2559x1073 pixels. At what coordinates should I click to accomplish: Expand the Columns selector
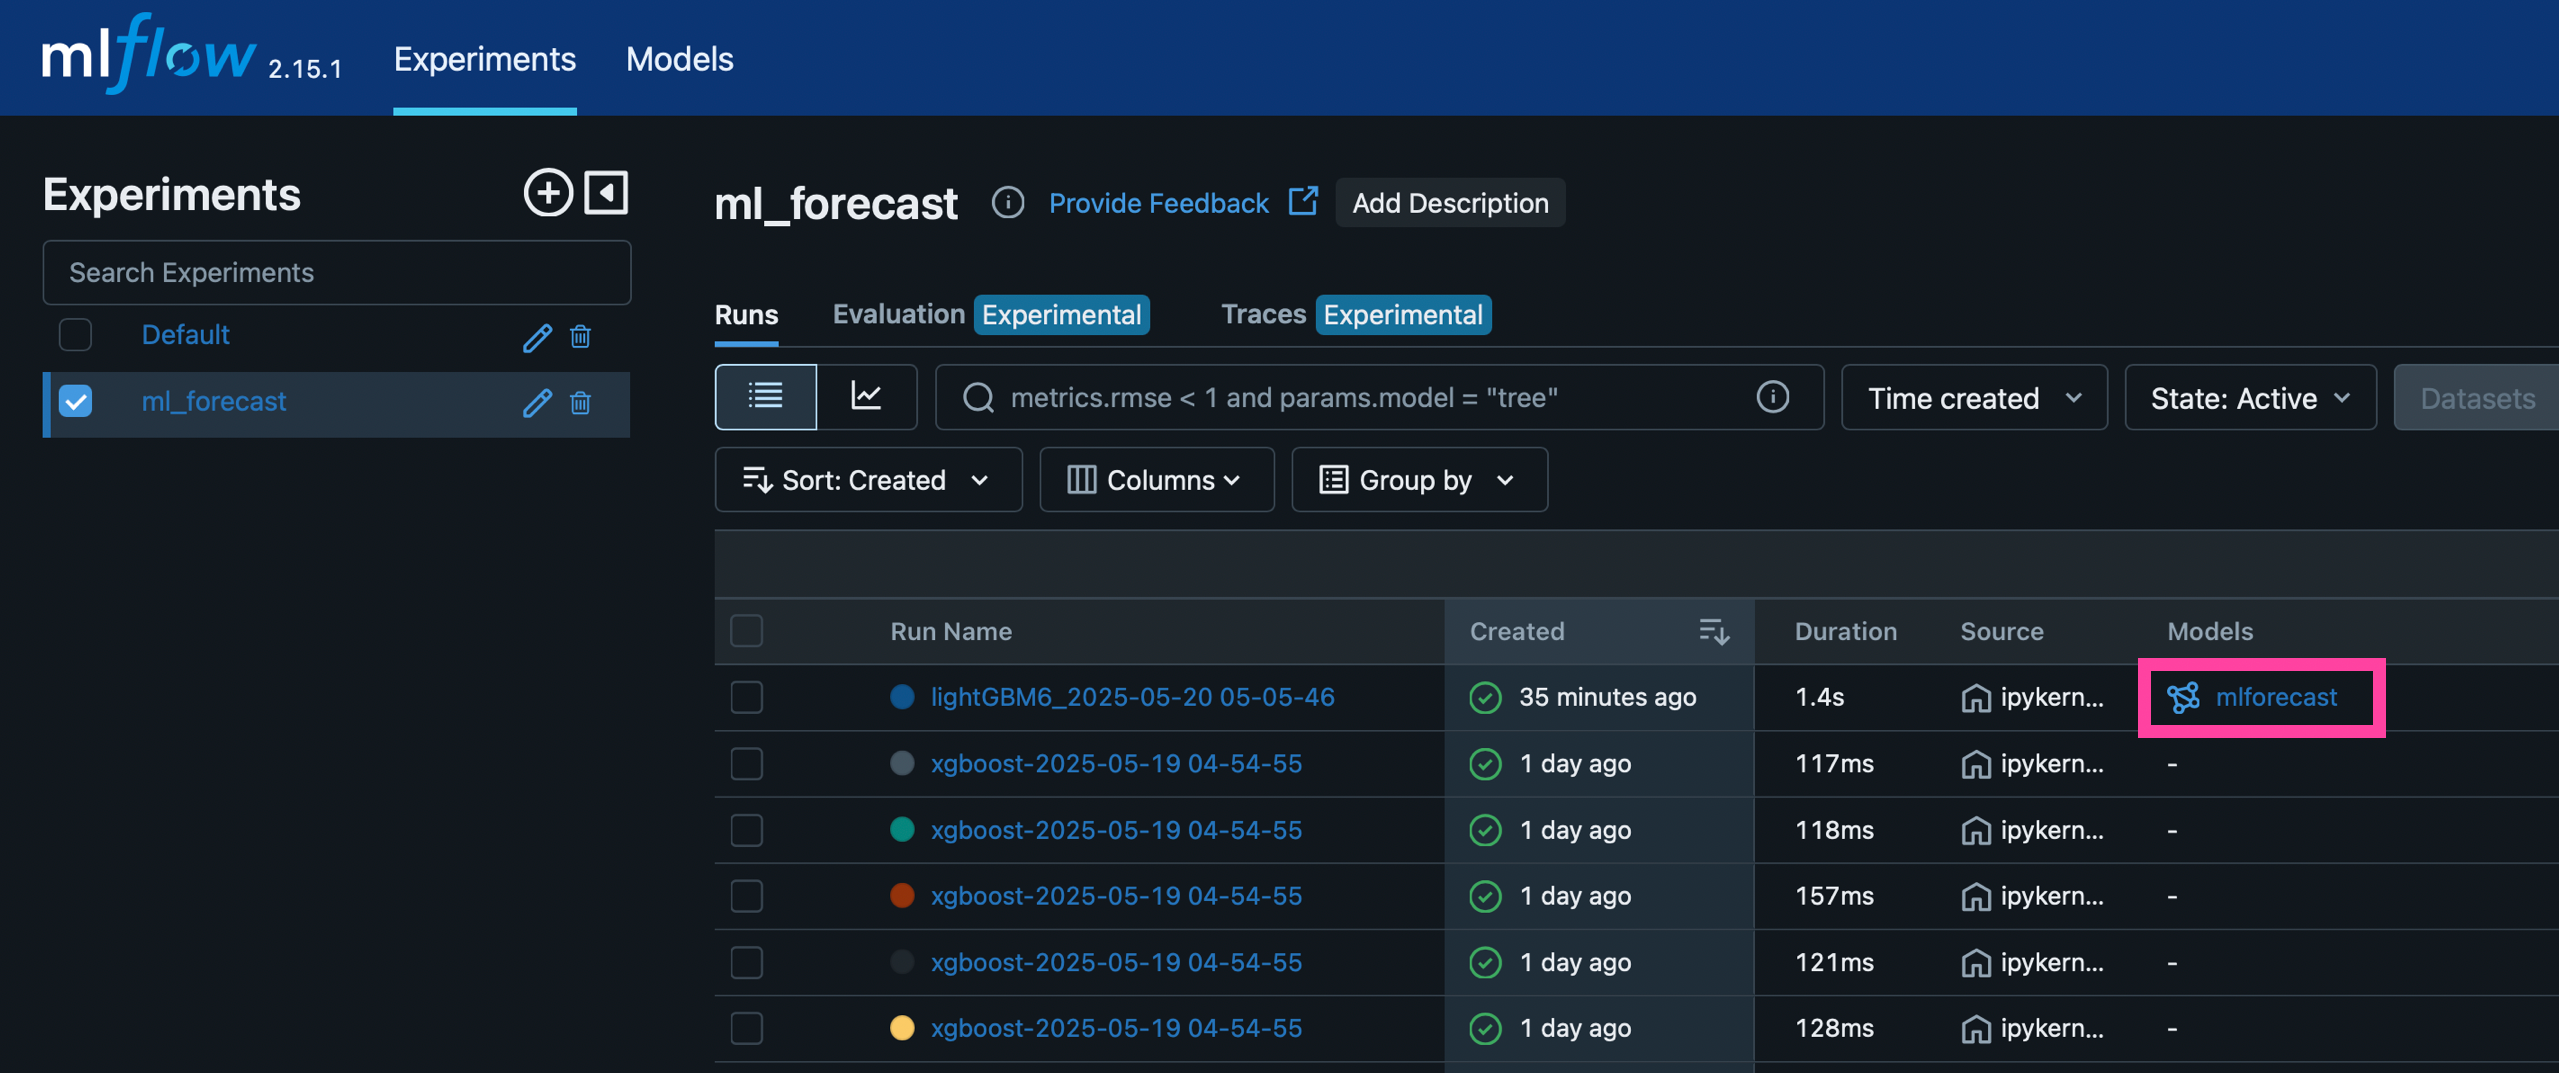pyautogui.click(x=1156, y=479)
